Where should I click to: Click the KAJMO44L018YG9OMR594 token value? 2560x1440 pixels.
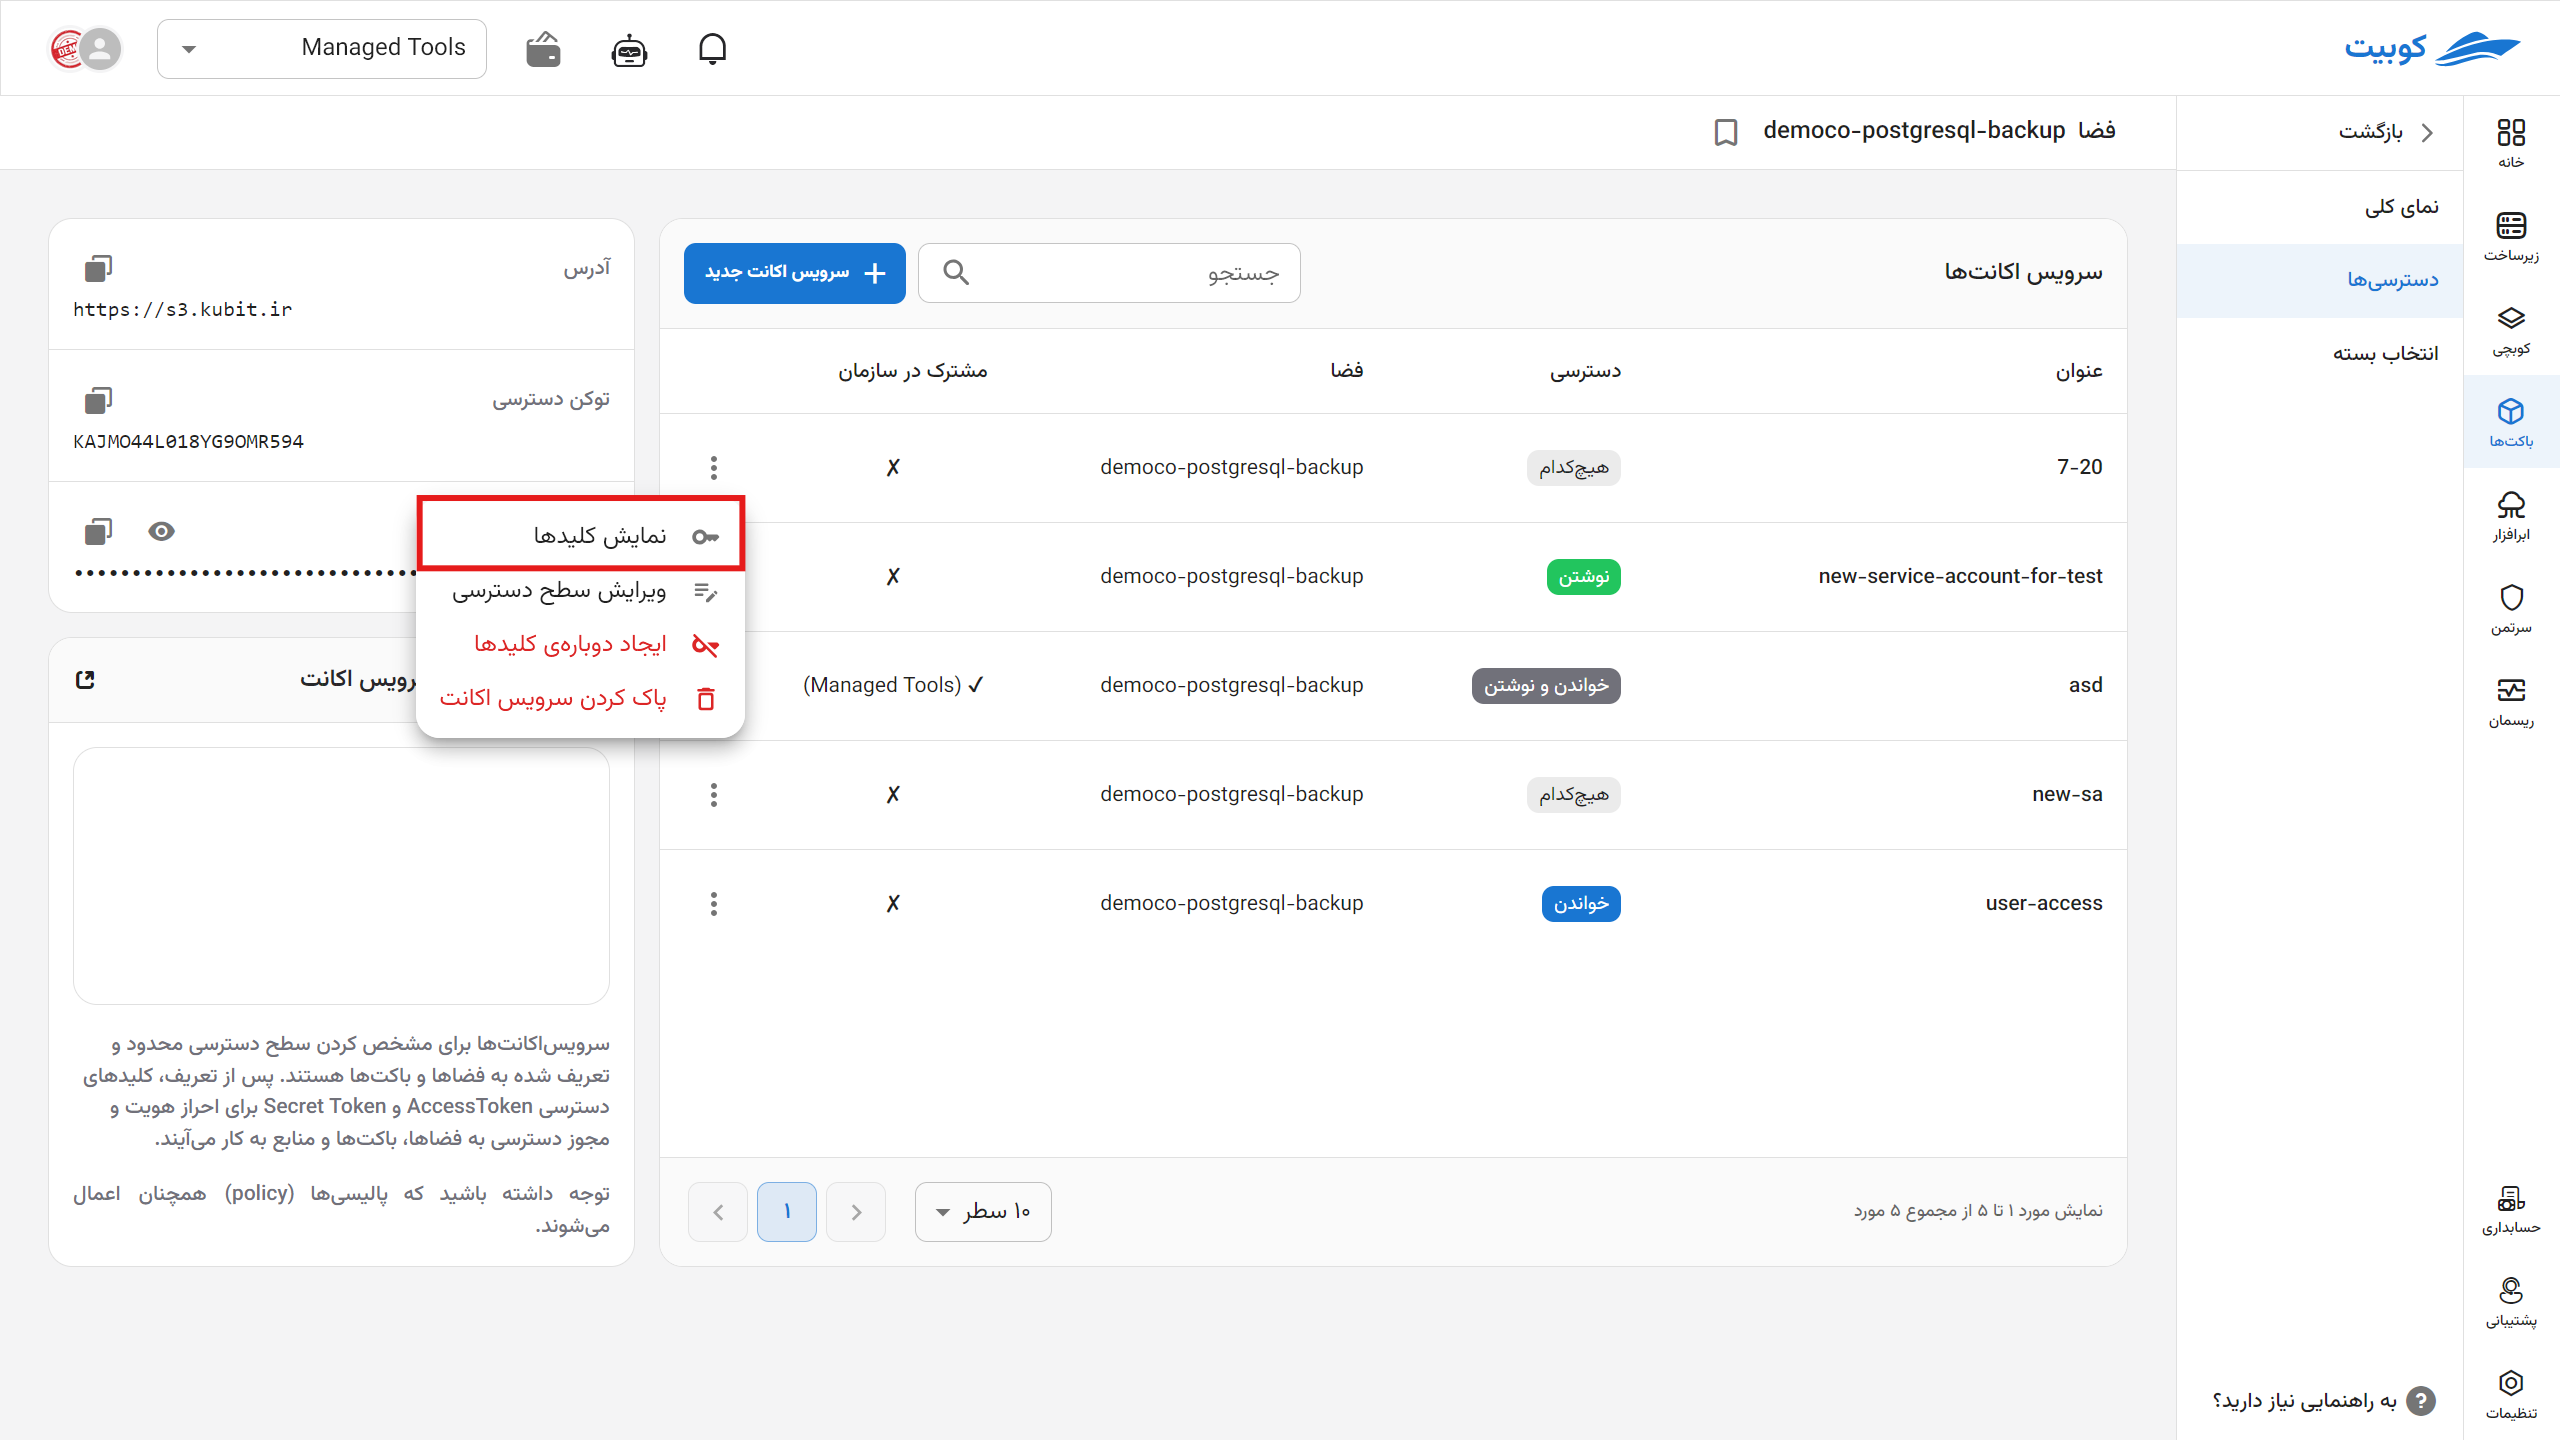188,441
